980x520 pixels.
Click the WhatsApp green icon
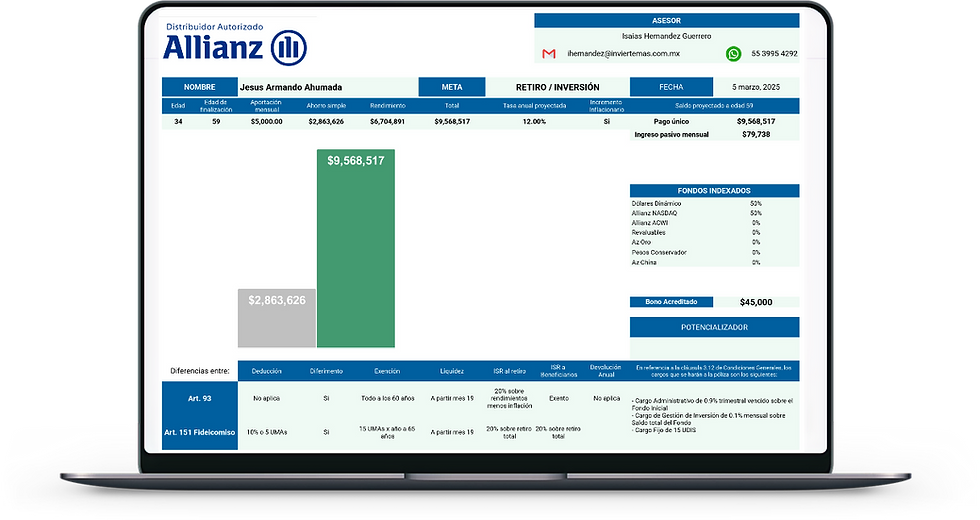pos(734,54)
